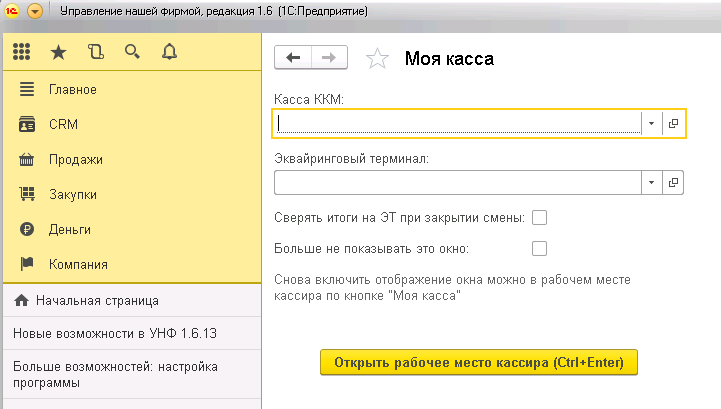Check Больше не показывать это окно
This screenshot has height=409, width=721.
click(539, 248)
